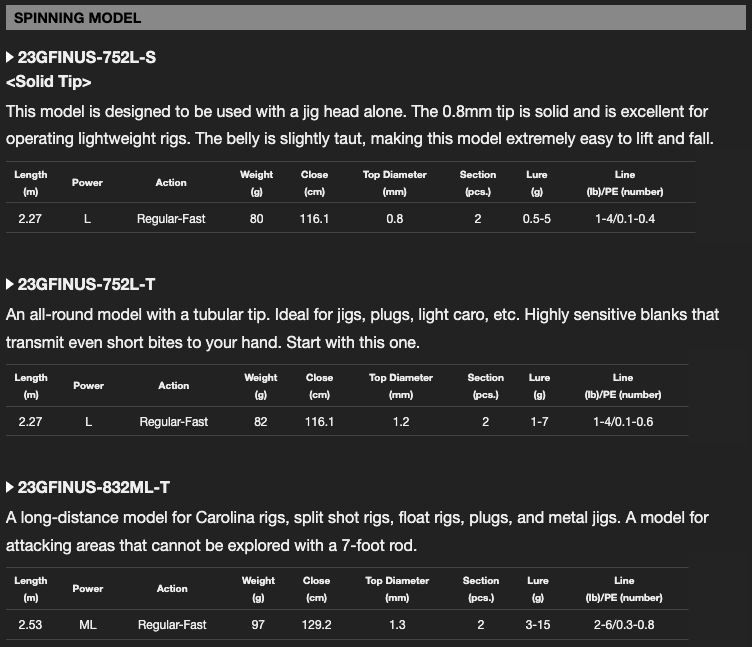Select the SPINNING MODEL section header
The image size is (752, 647).
[78, 18]
